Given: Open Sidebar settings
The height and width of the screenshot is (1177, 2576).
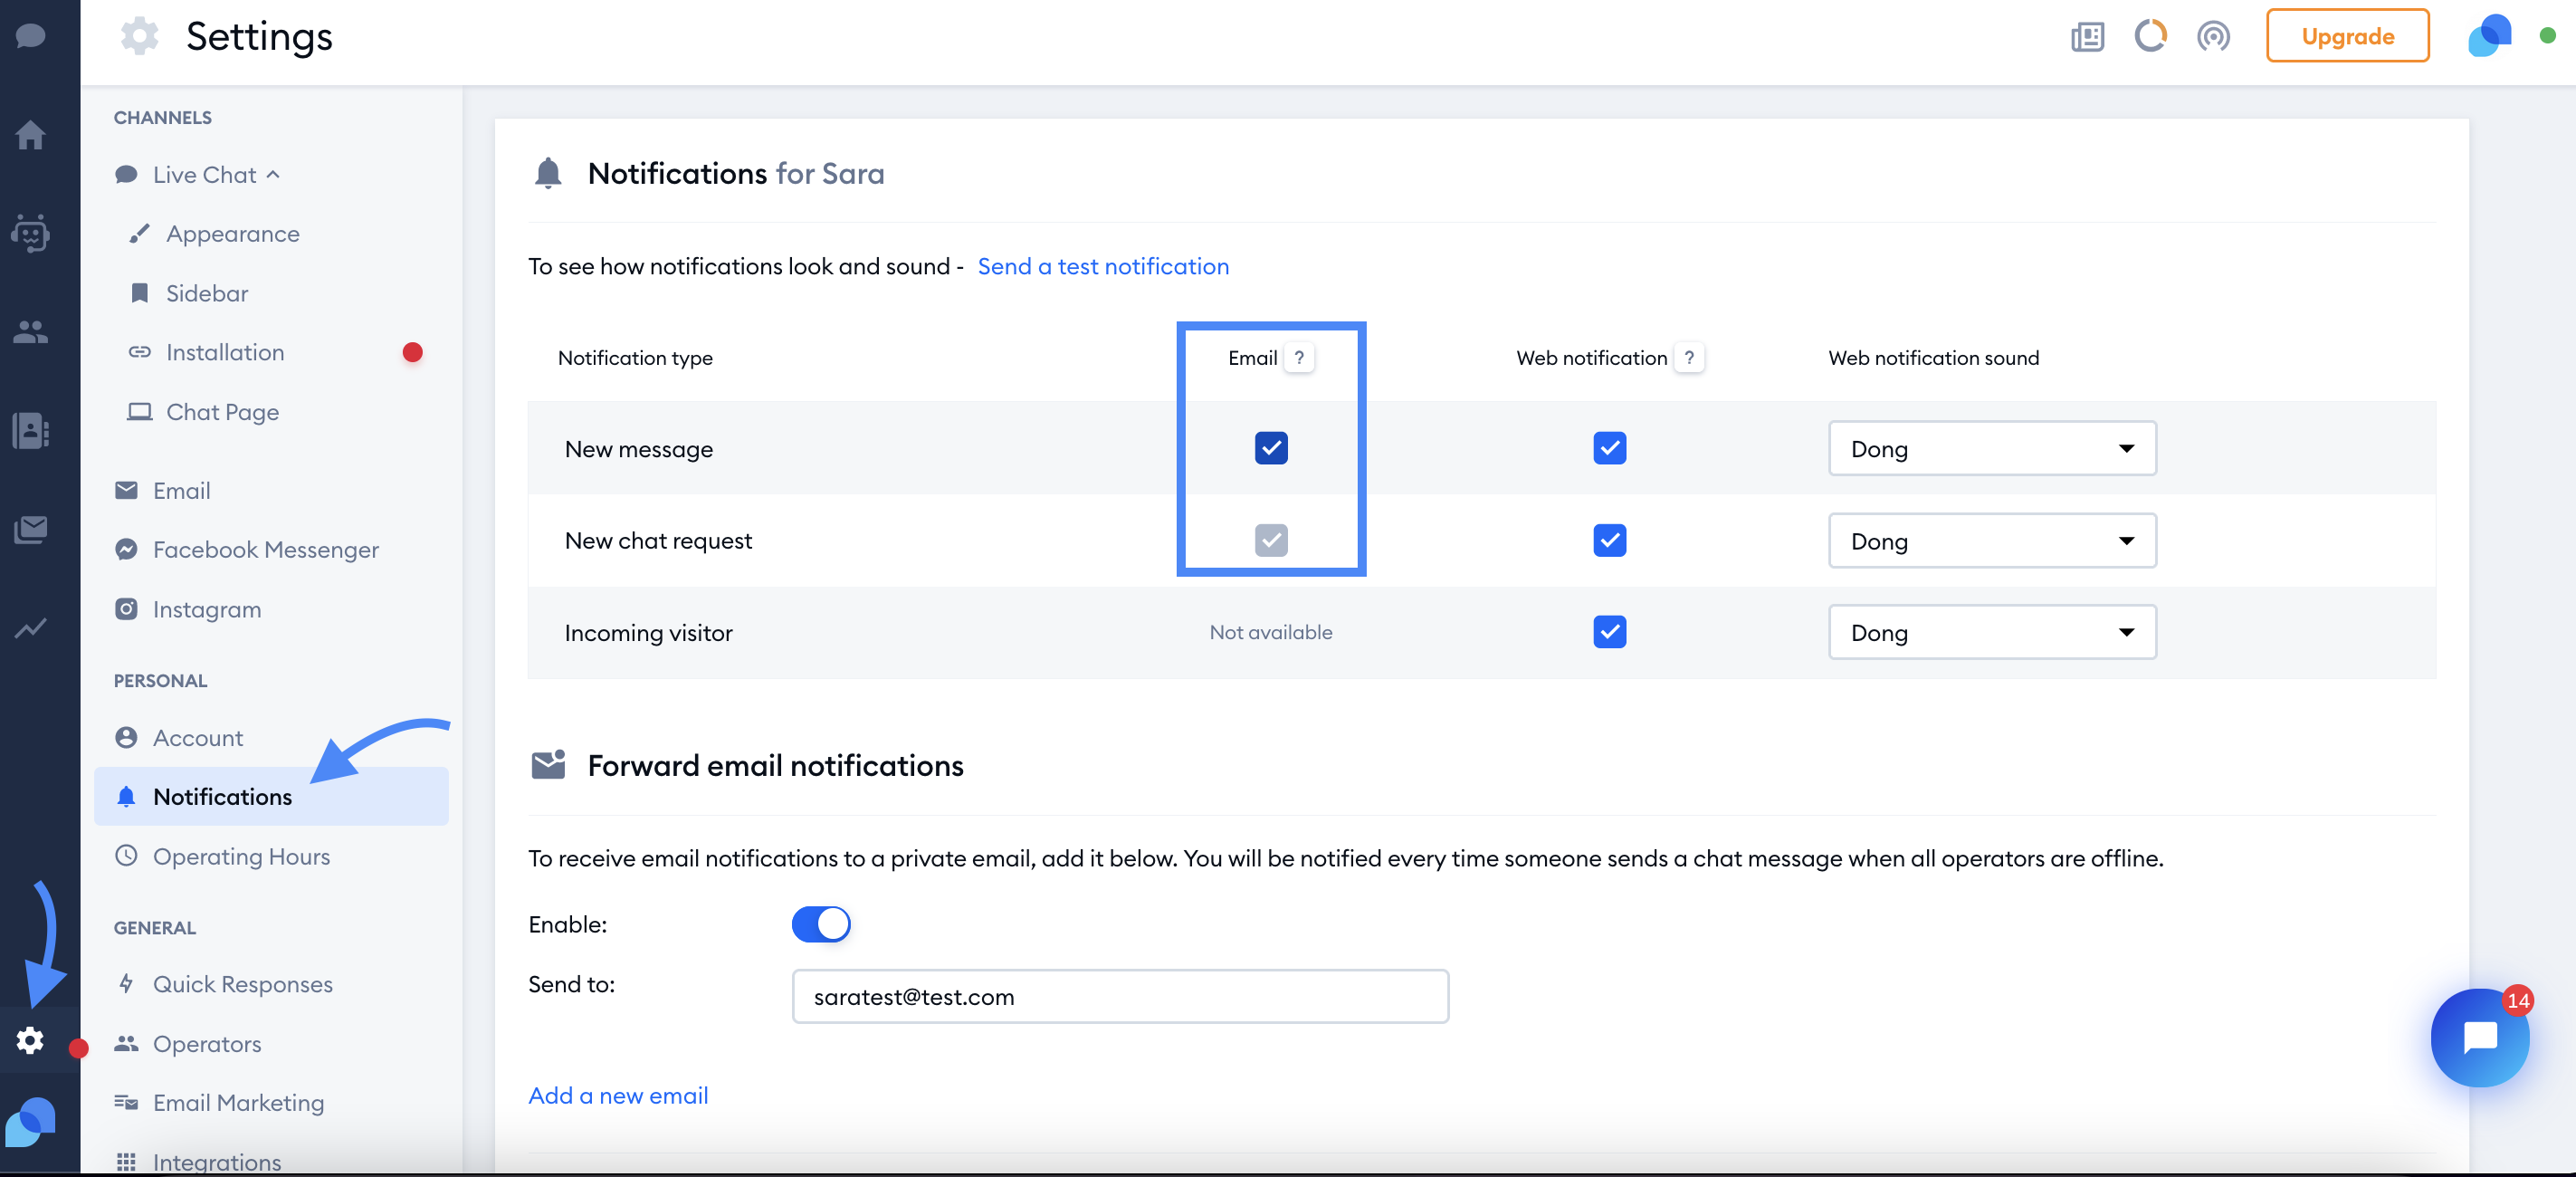Looking at the screenshot, I should point(206,294).
